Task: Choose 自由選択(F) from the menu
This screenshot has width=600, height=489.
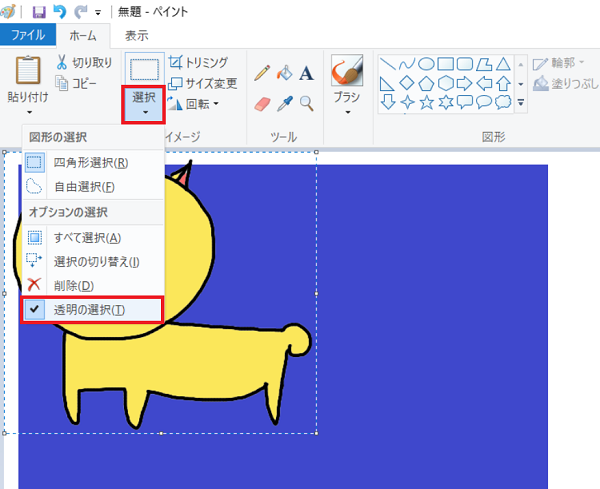Action: tap(93, 187)
